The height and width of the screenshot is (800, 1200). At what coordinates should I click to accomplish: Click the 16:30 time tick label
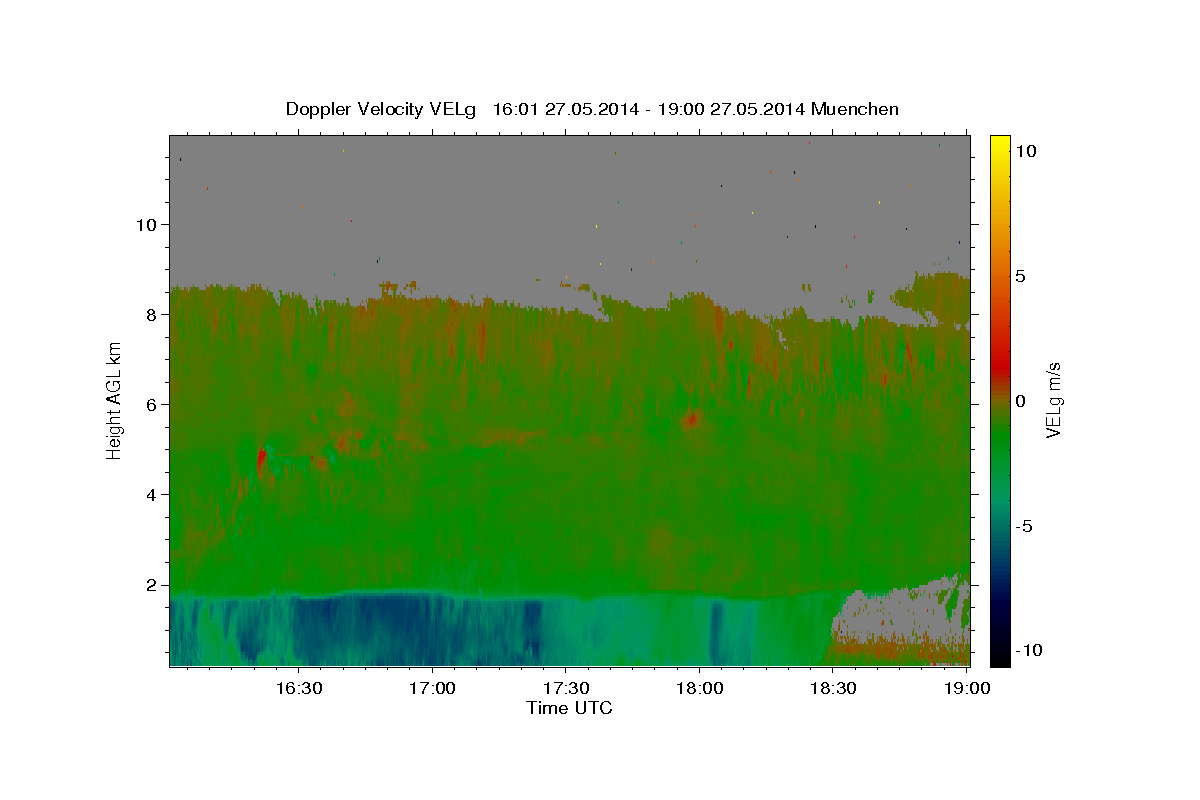point(298,688)
